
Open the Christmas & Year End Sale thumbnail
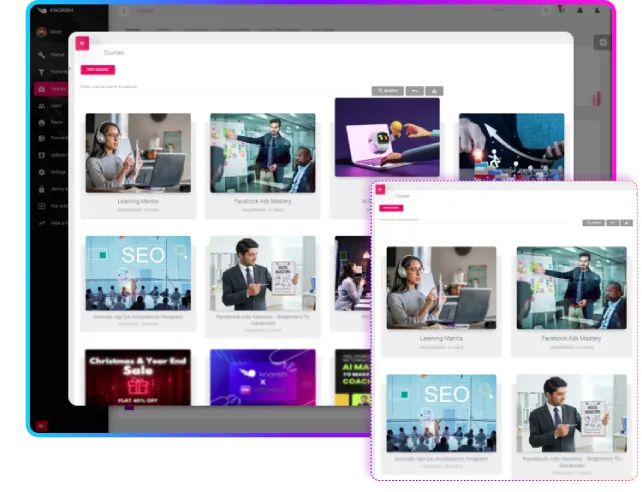pyautogui.click(x=138, y=377)
